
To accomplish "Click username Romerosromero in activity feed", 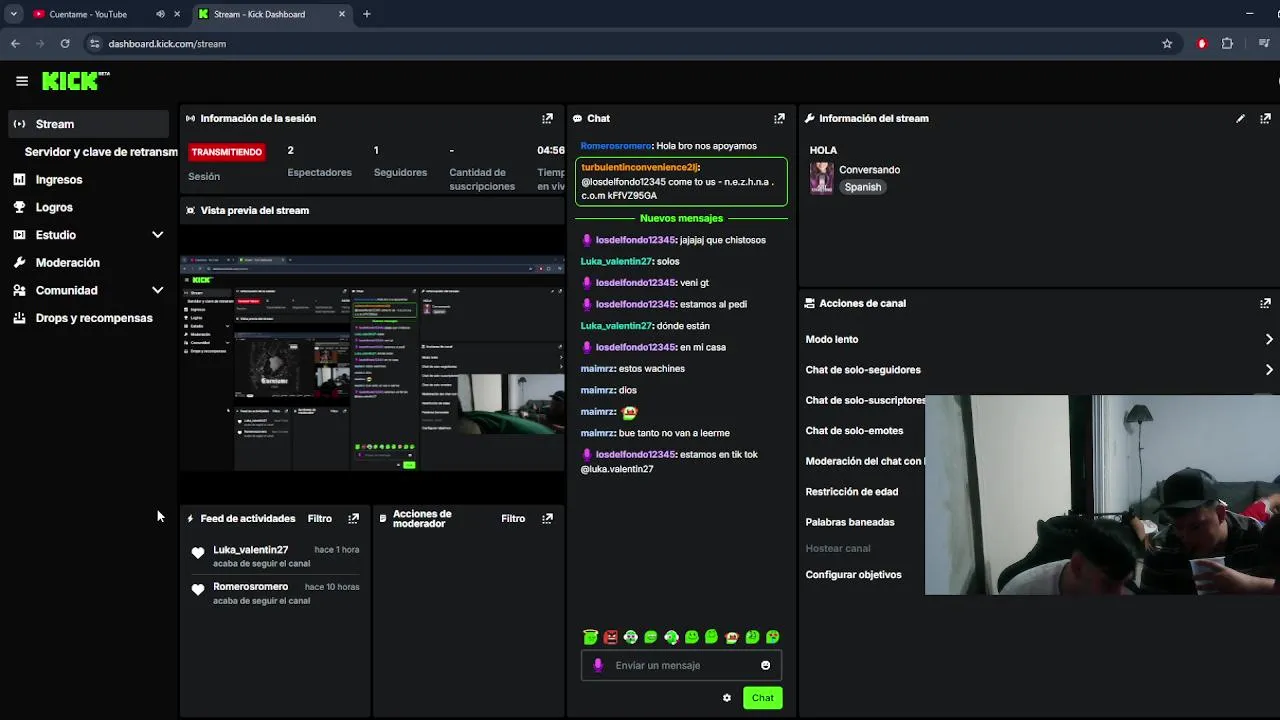I will pyautogui.click(x=250, y=587).
